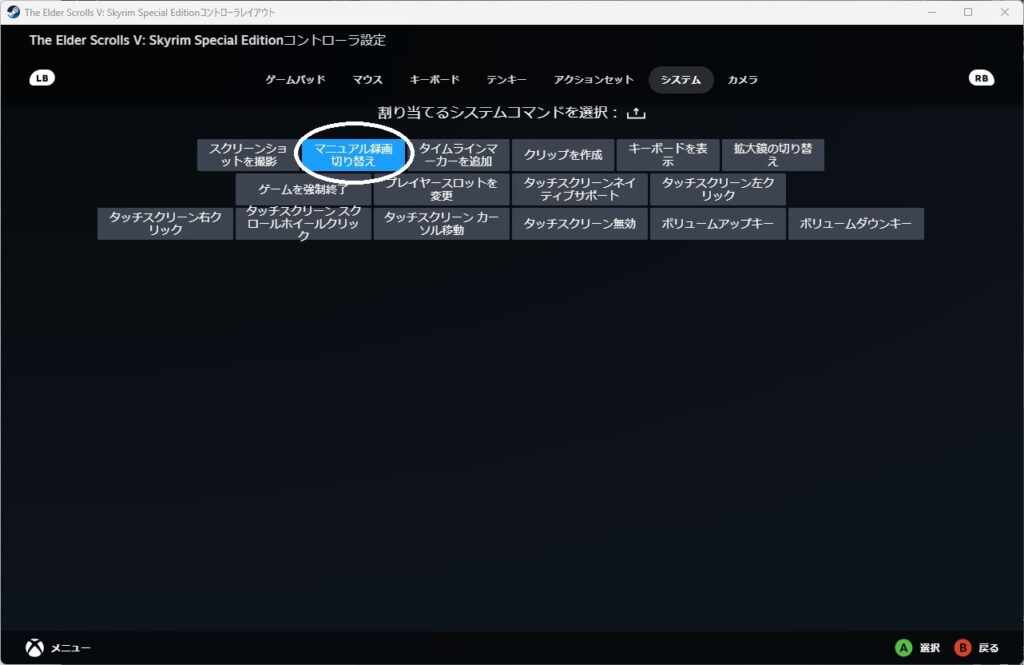Select キーボードを表示 command
Screen dimensions: 1024x665
click(668, 155)
